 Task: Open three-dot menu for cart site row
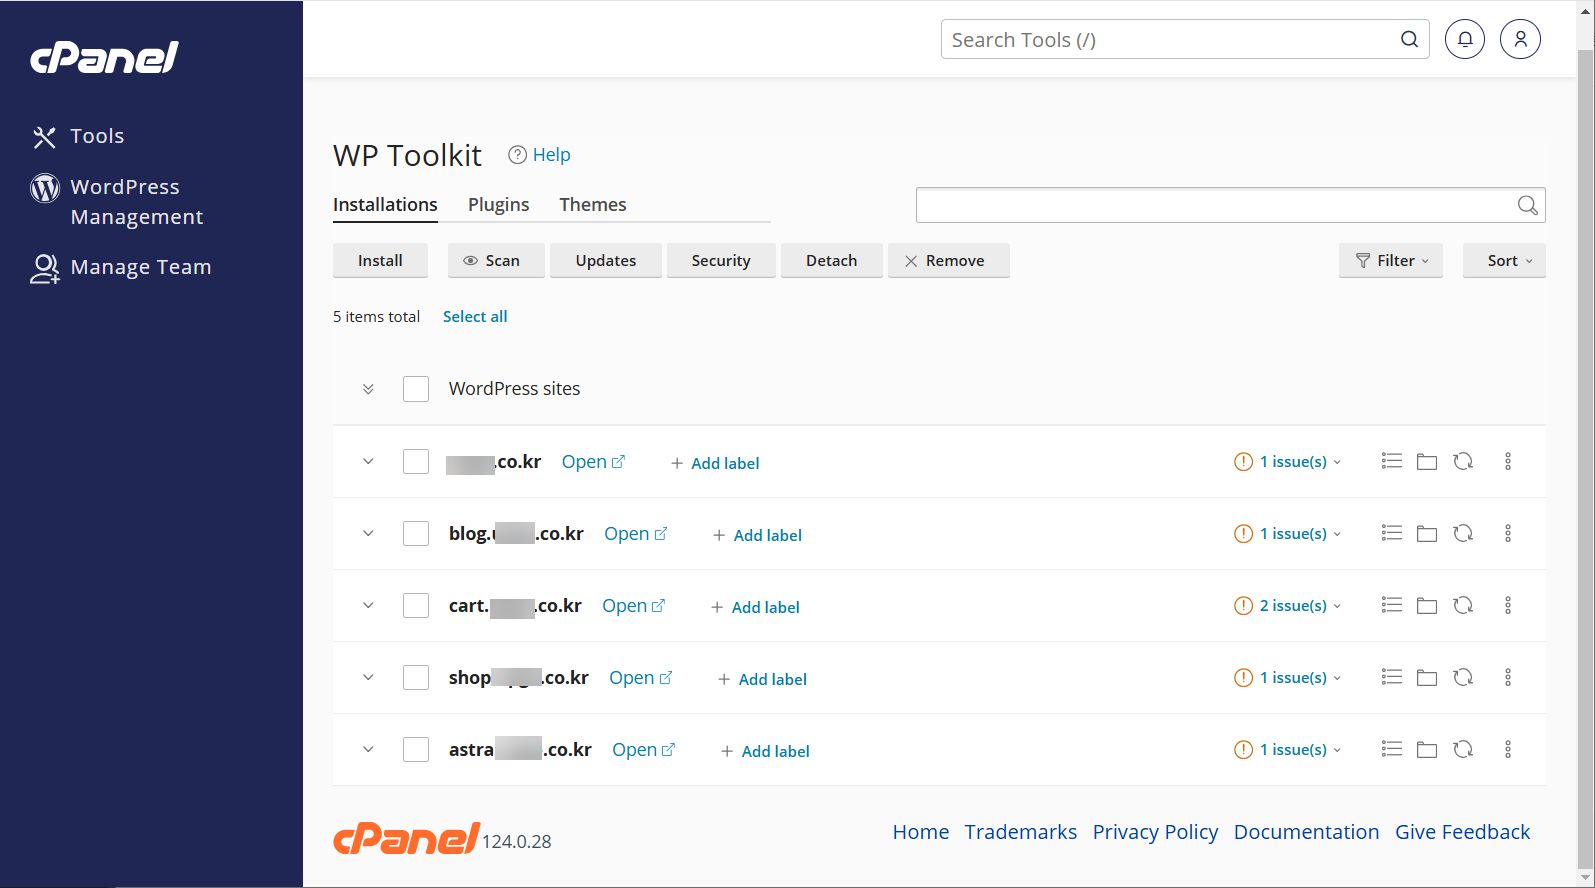[1508, 605]
